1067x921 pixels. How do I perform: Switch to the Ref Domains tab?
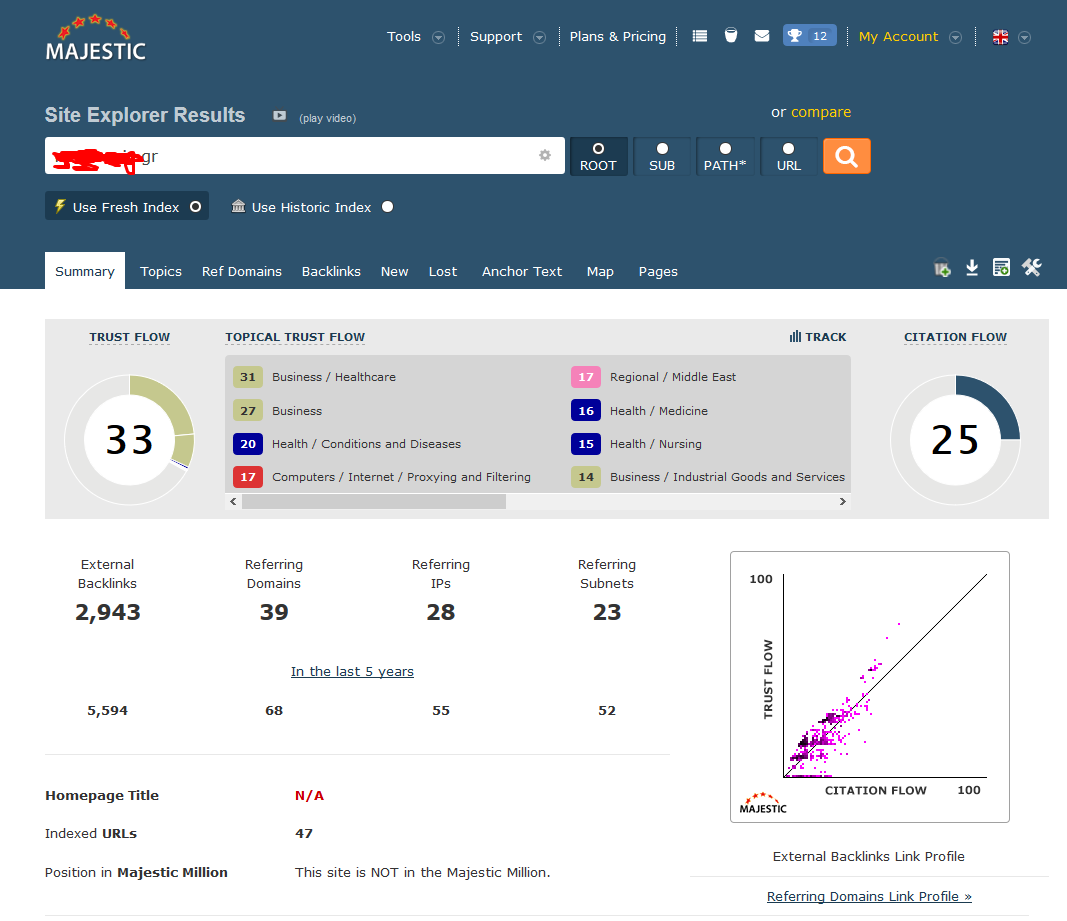click(x=242, y=272)
